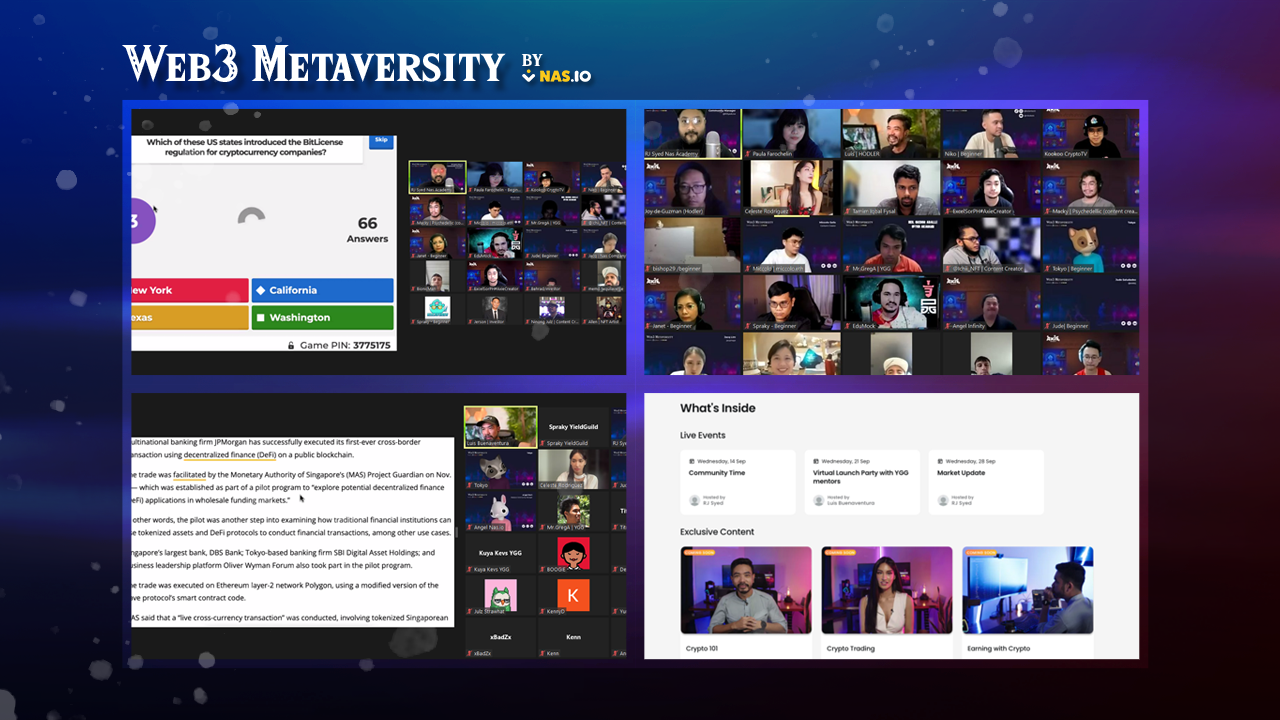1280x720 pixels.
Task: Select RJ Syed Nas Academy in the large gallery
Action: (x=693, y=134)
